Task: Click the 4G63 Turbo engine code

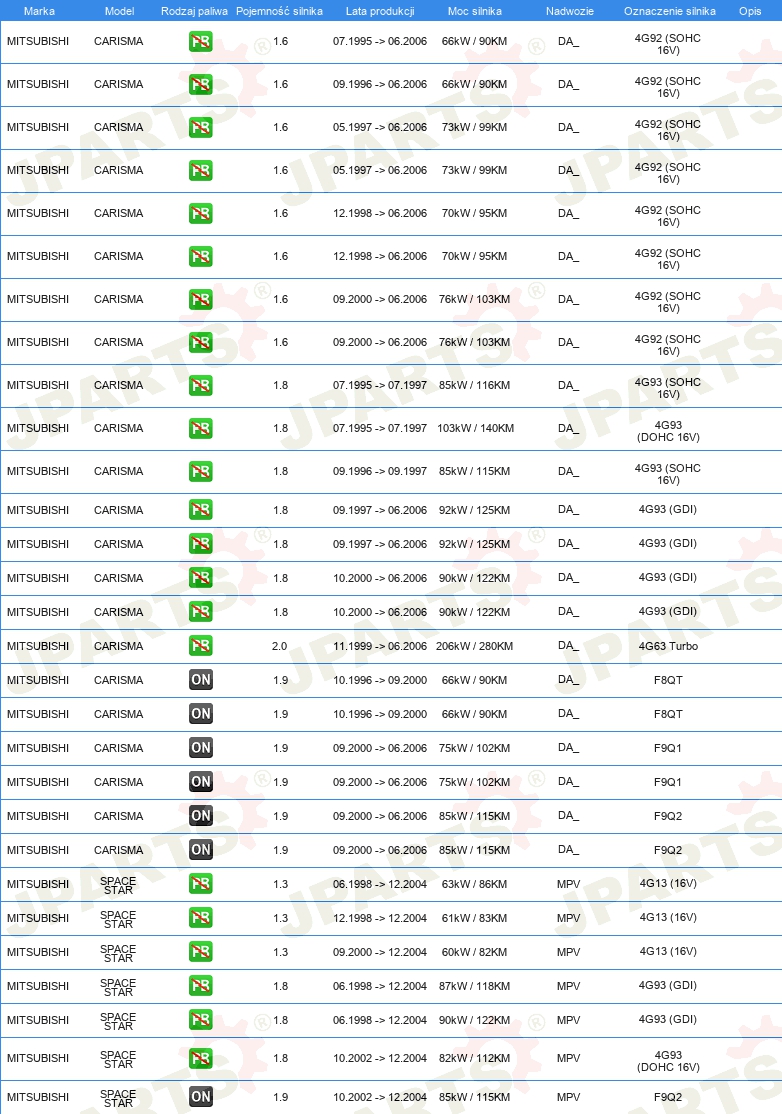Action: coord(668,647)
